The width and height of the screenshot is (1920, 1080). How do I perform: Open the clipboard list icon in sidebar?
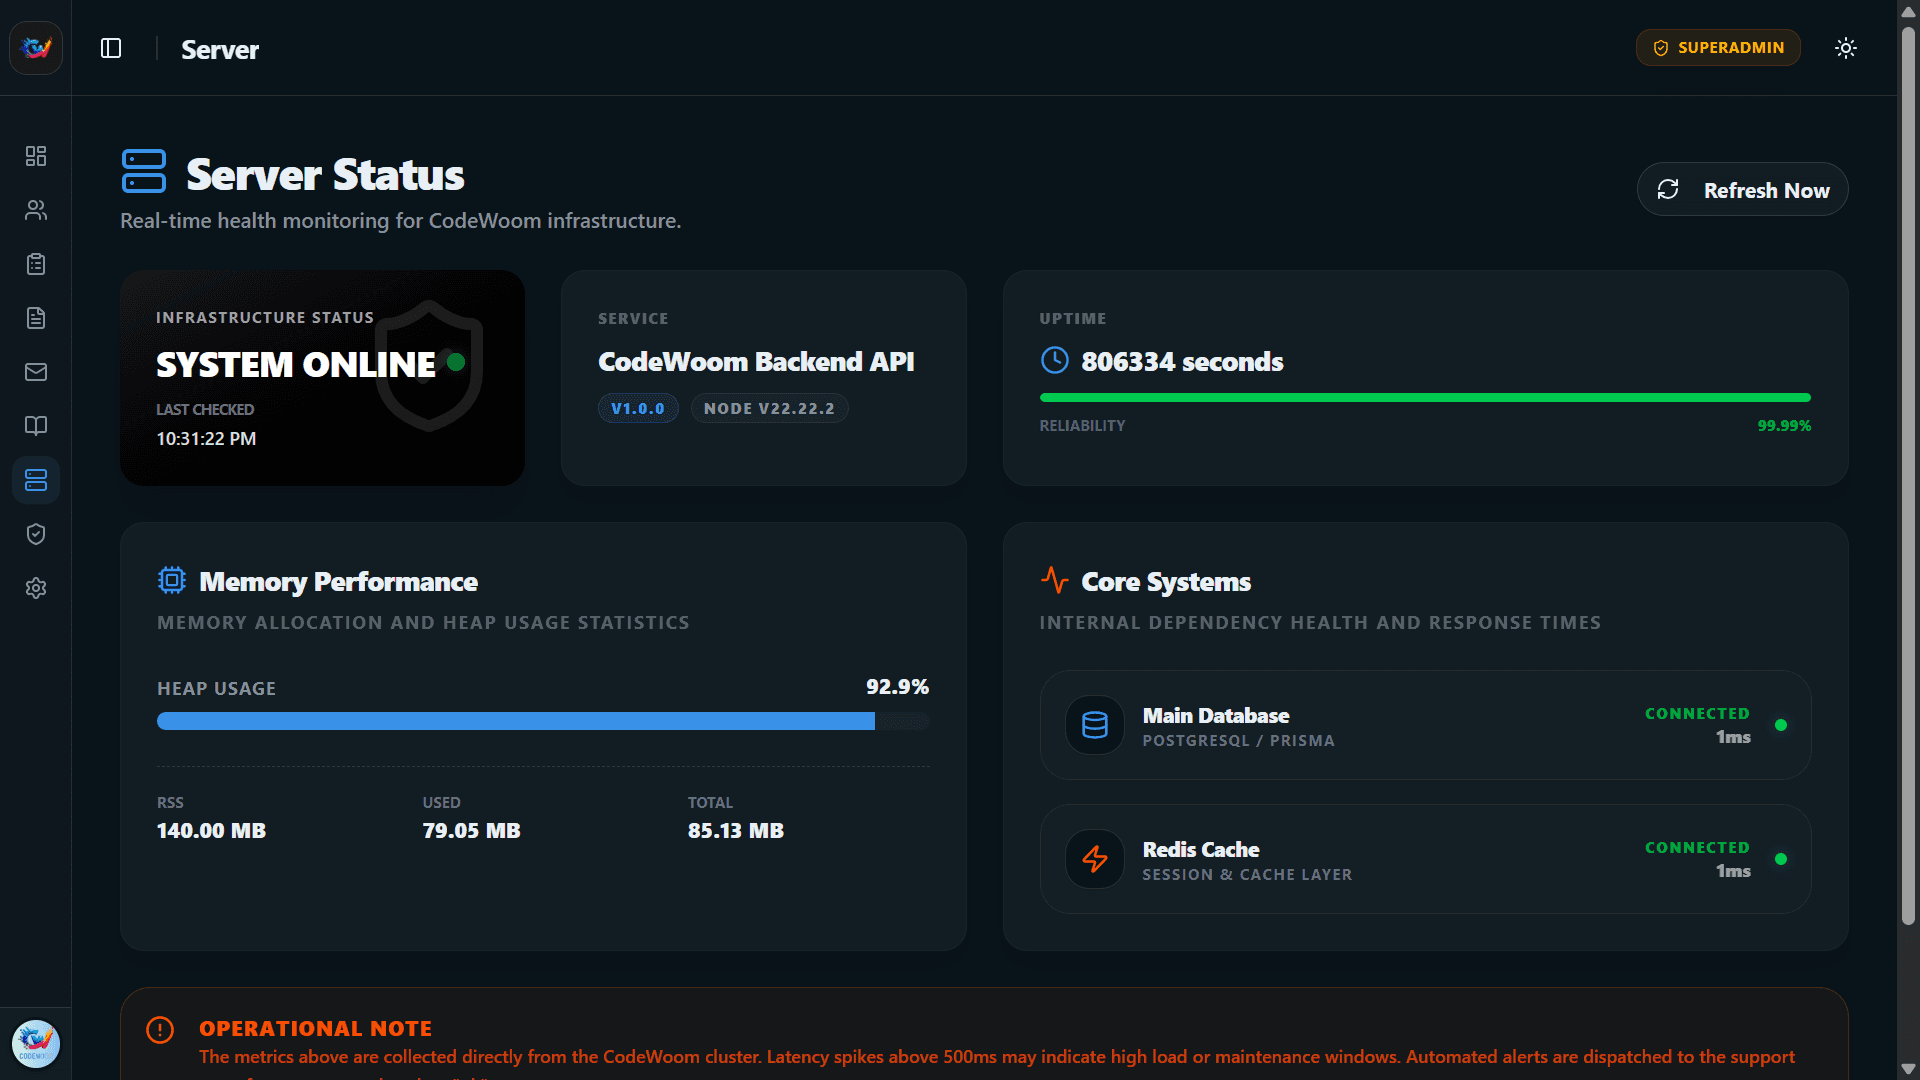pos(36,264)
